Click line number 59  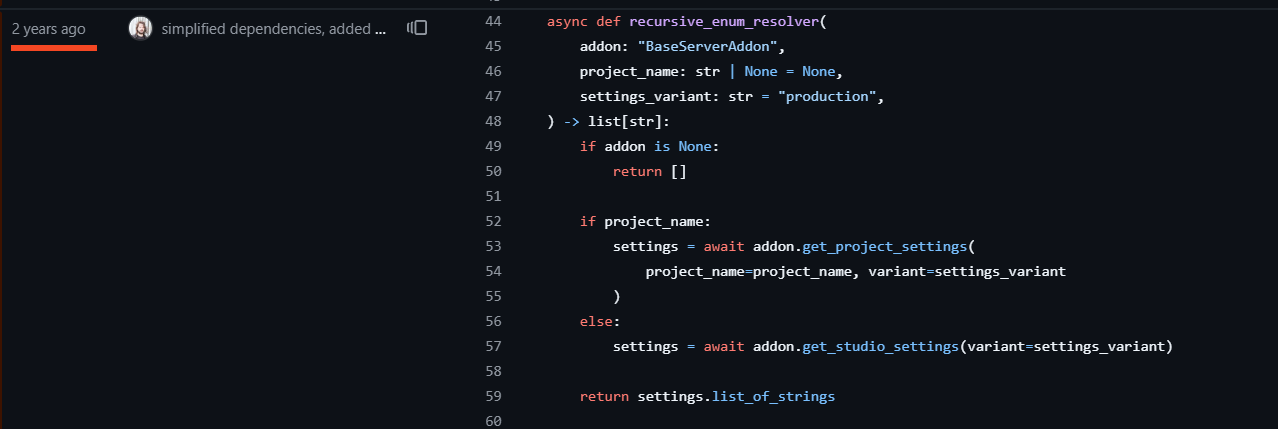point(492,396)
